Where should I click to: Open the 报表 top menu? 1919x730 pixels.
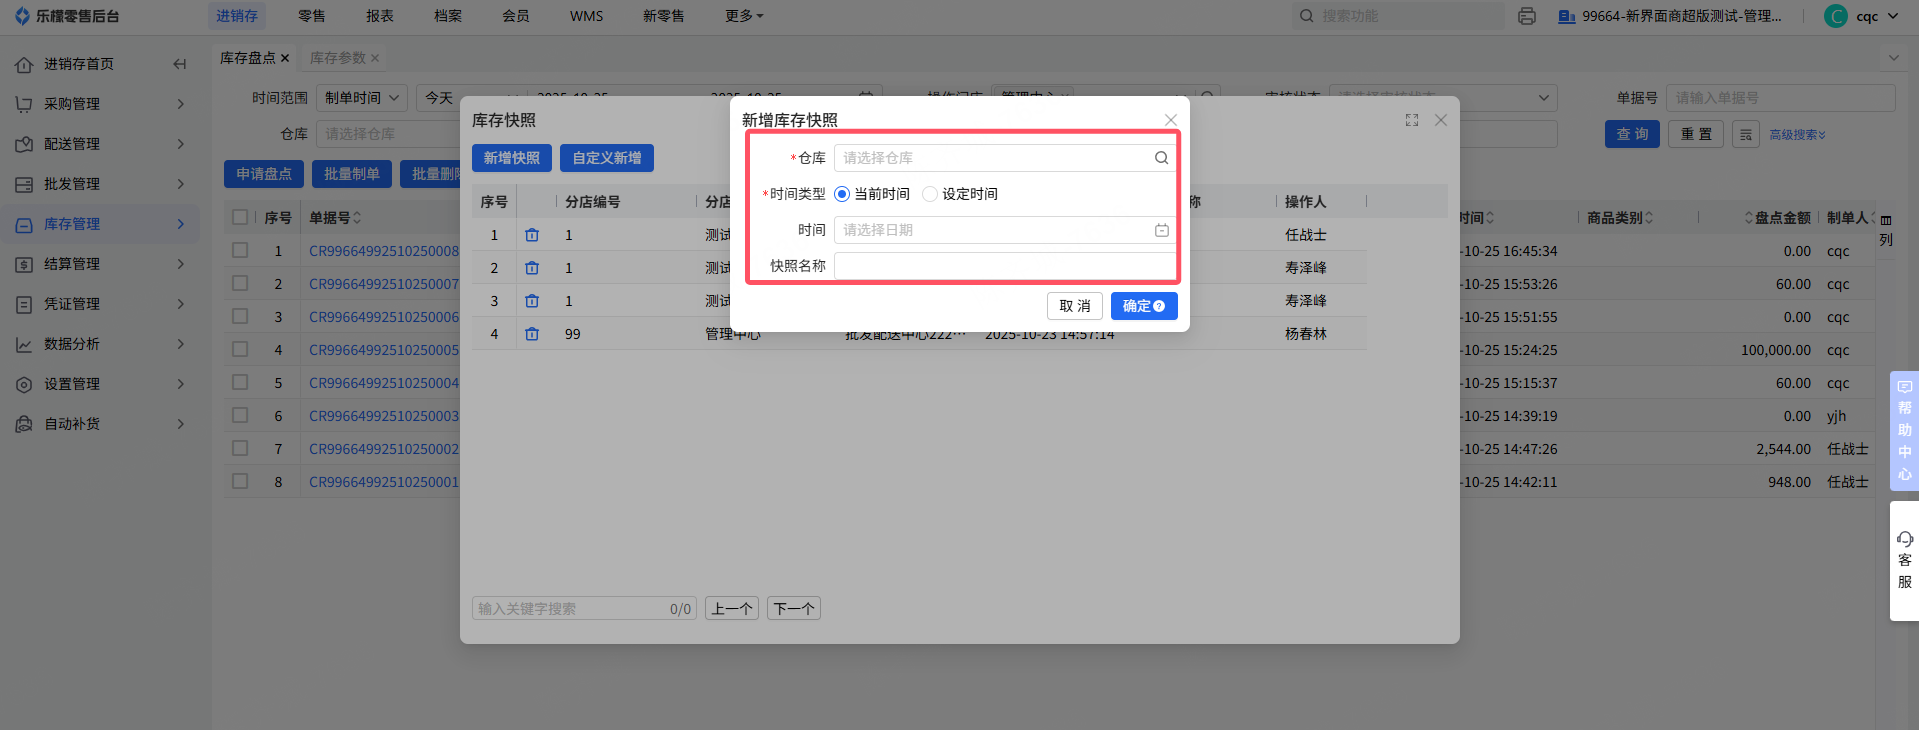[x=380, y=16]
